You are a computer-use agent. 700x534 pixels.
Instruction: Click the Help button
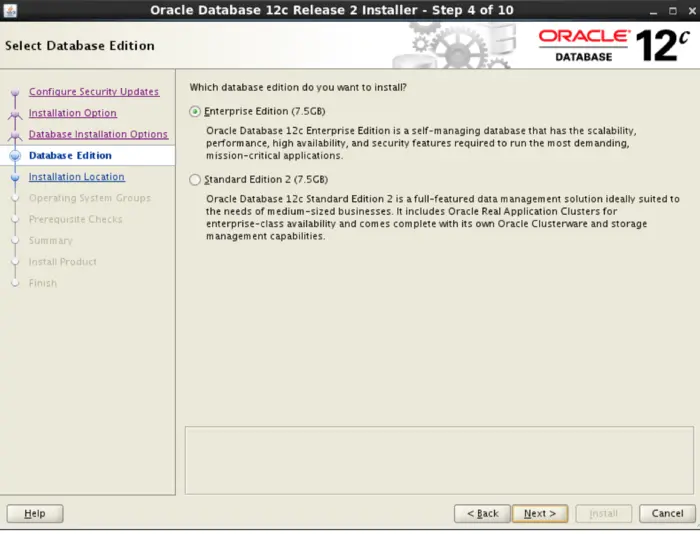click(x=35, y=513)
